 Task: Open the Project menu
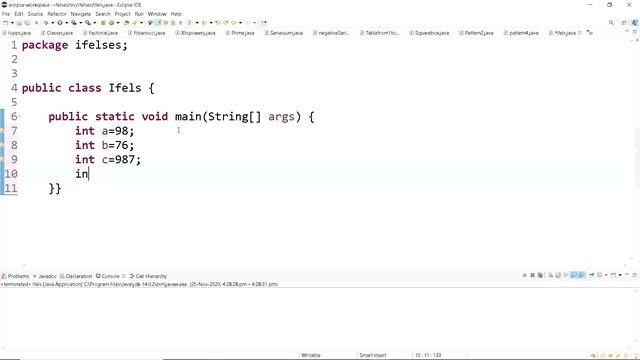(122, 14)
